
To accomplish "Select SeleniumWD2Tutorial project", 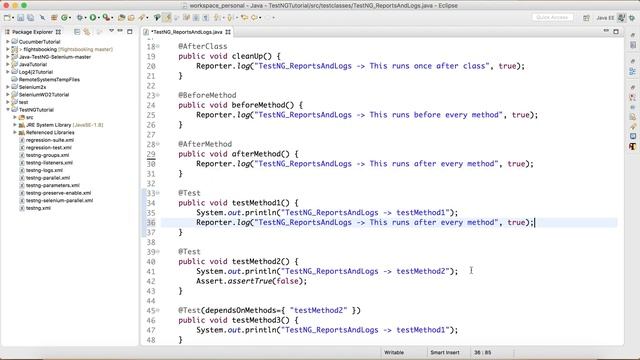I will click(x=44, y=94).
